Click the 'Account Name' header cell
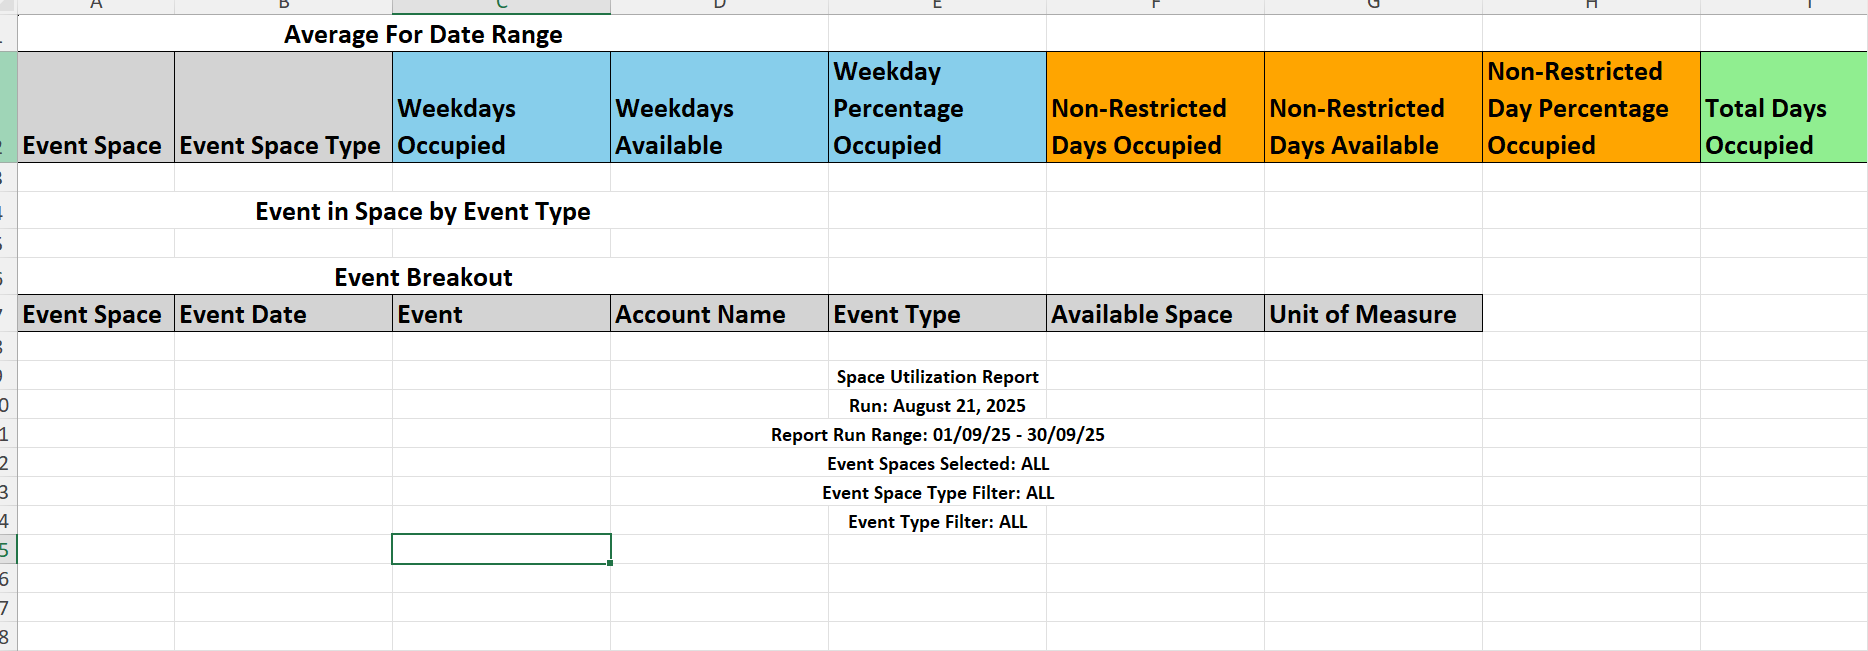The height and width of the screenshot is (651, 1868). (719, 313)
